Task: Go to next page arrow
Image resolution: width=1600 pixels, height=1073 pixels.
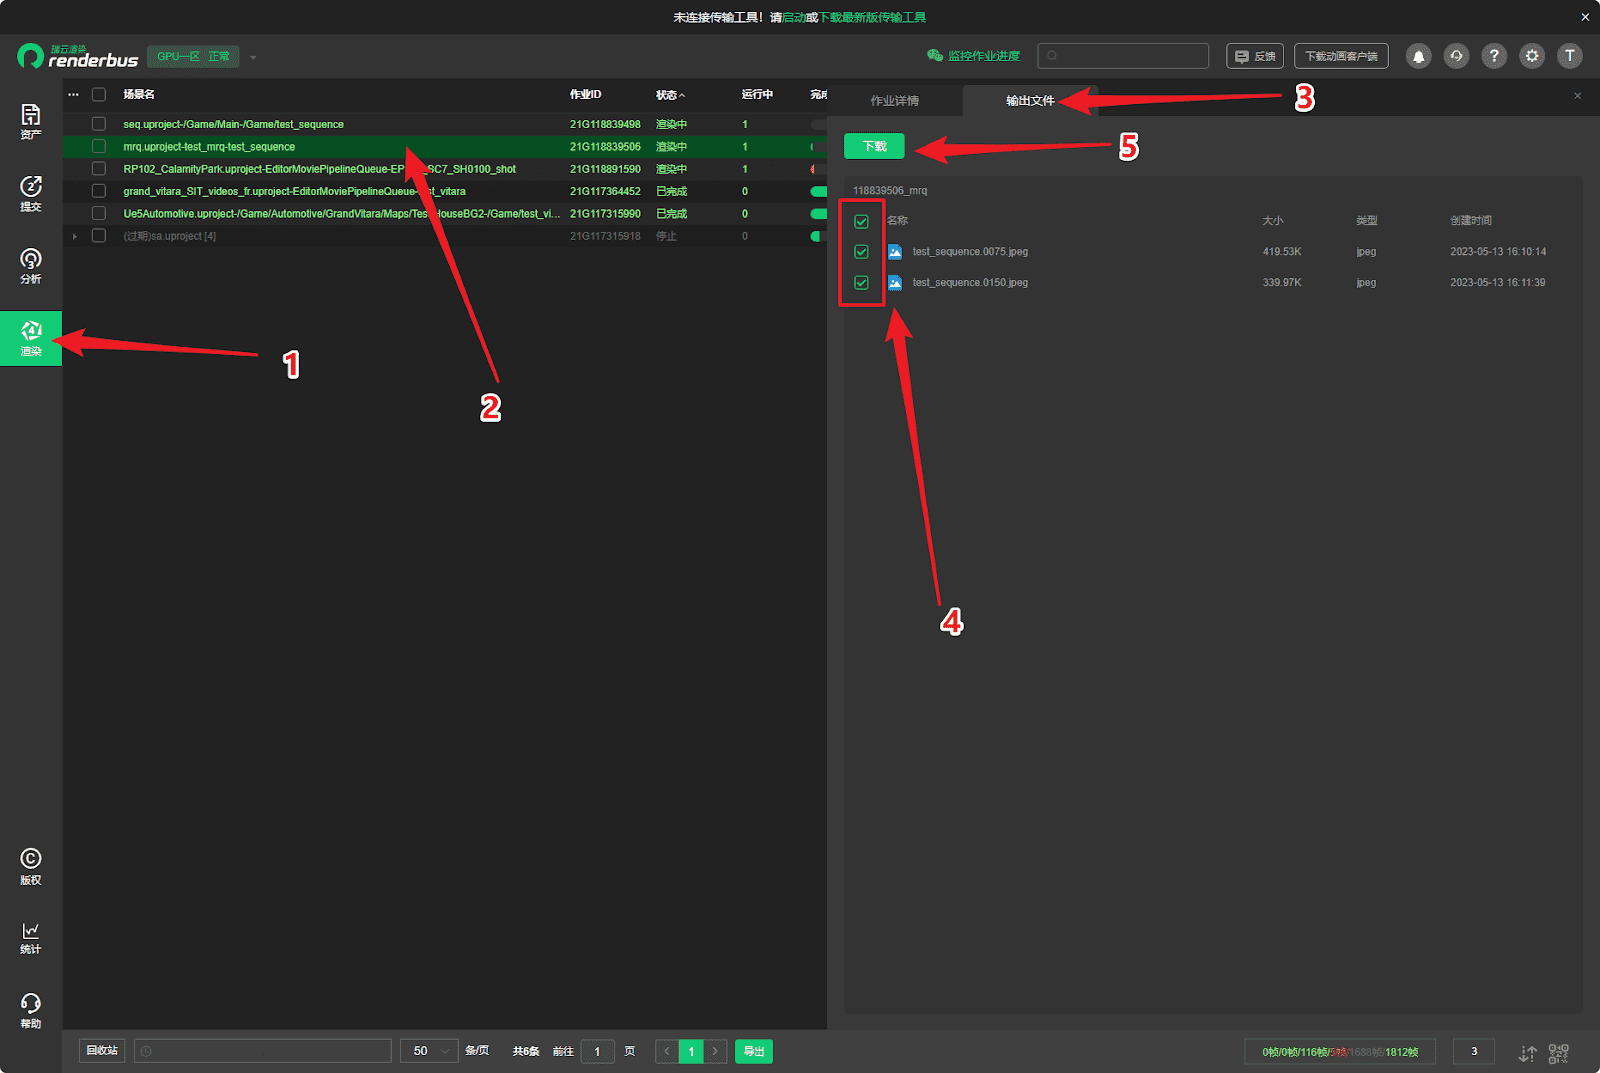Action: [x=715, y=1051]
